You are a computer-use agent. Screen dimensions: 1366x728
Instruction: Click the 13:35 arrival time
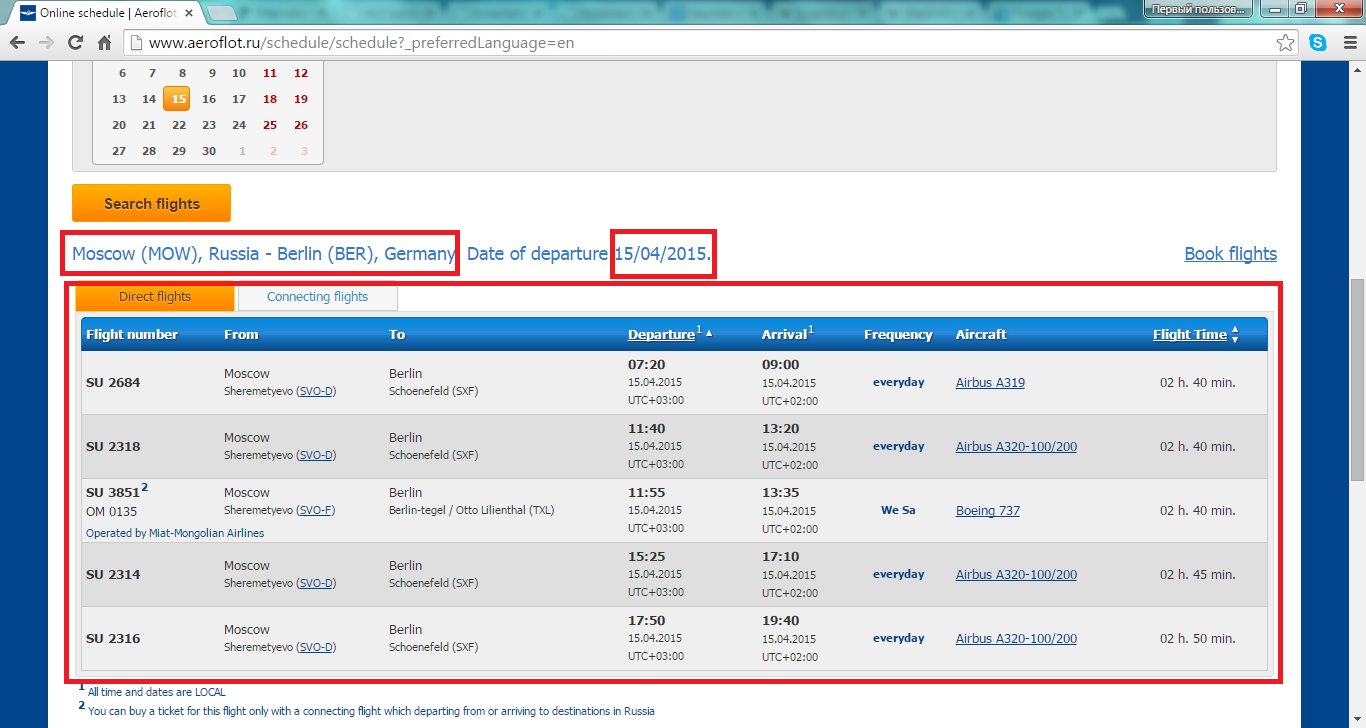(x=780, y=493)
